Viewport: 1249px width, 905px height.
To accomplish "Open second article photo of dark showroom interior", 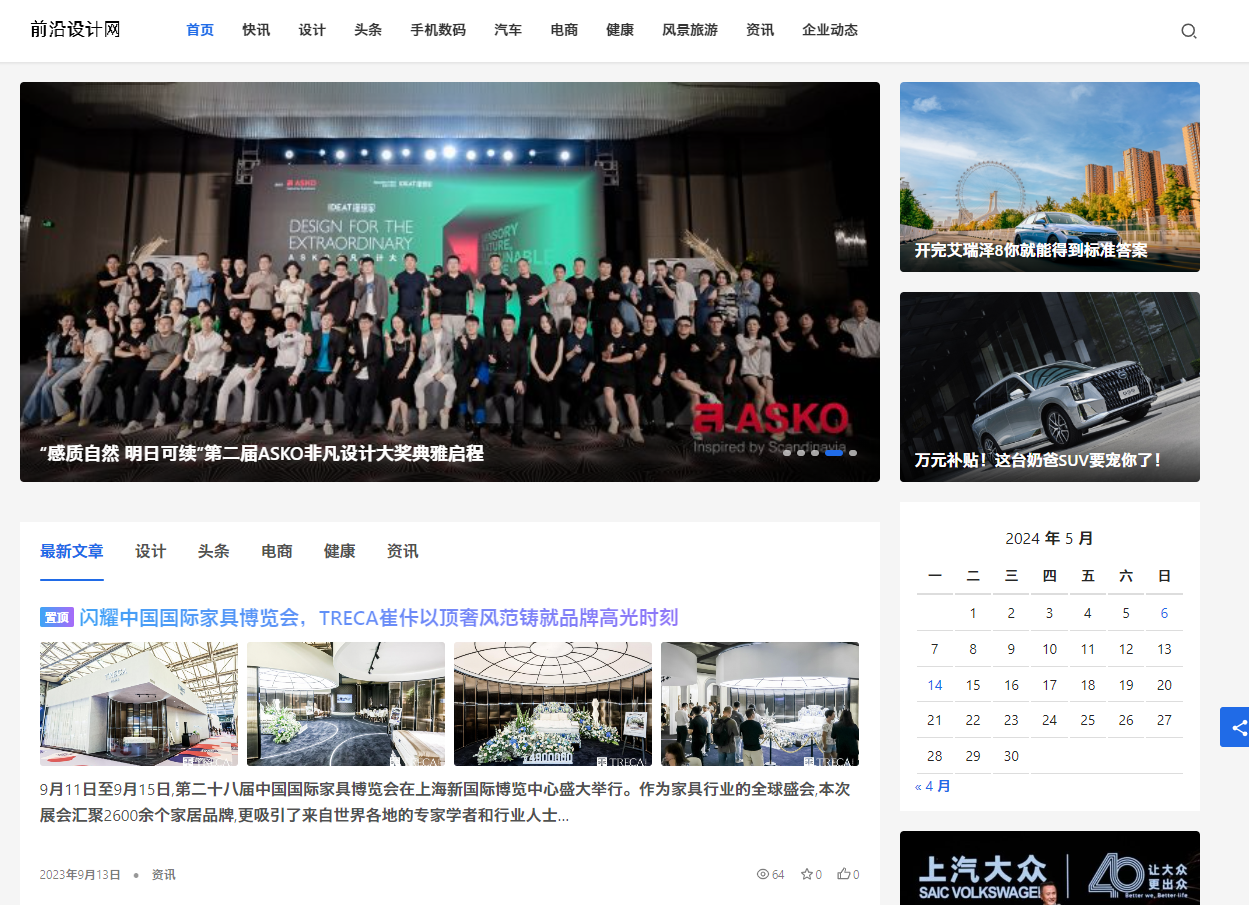I will point(346,704).
